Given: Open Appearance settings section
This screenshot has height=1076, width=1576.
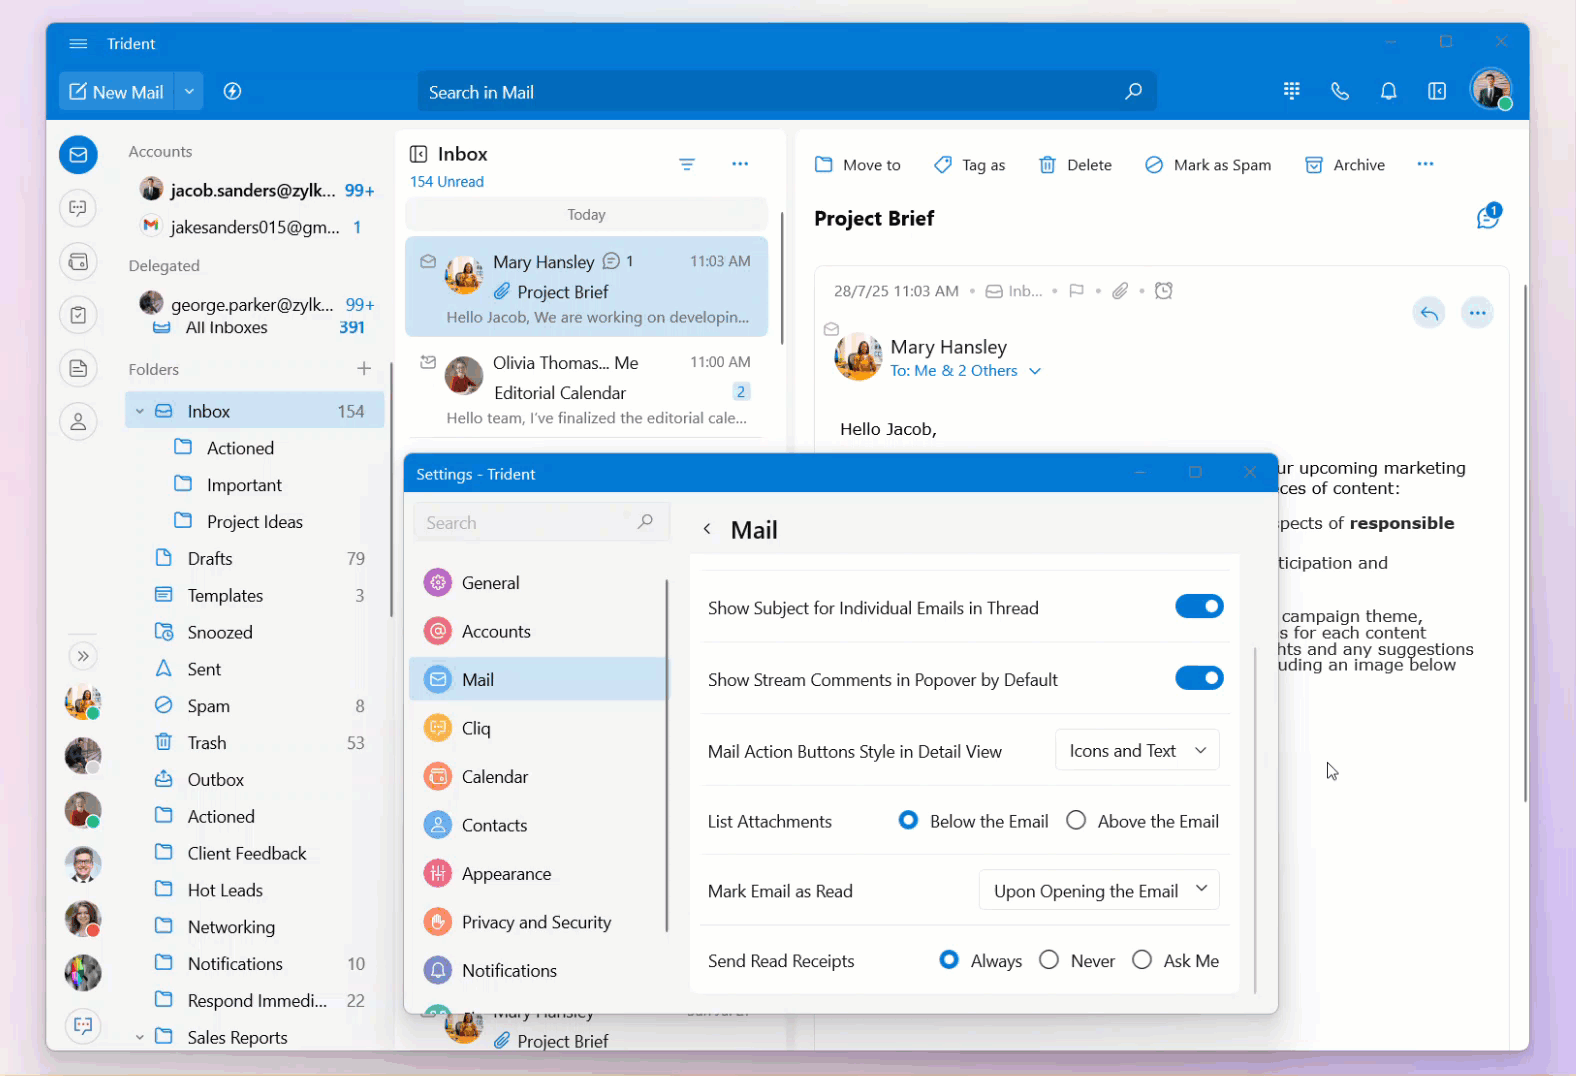Looking at the screenshot, I should (537, 873).
